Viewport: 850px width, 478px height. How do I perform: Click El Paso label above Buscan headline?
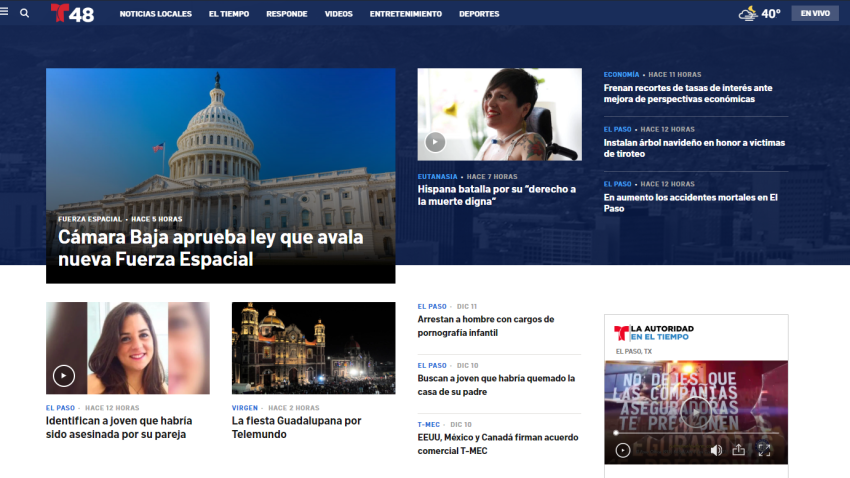tap(432, 366)
